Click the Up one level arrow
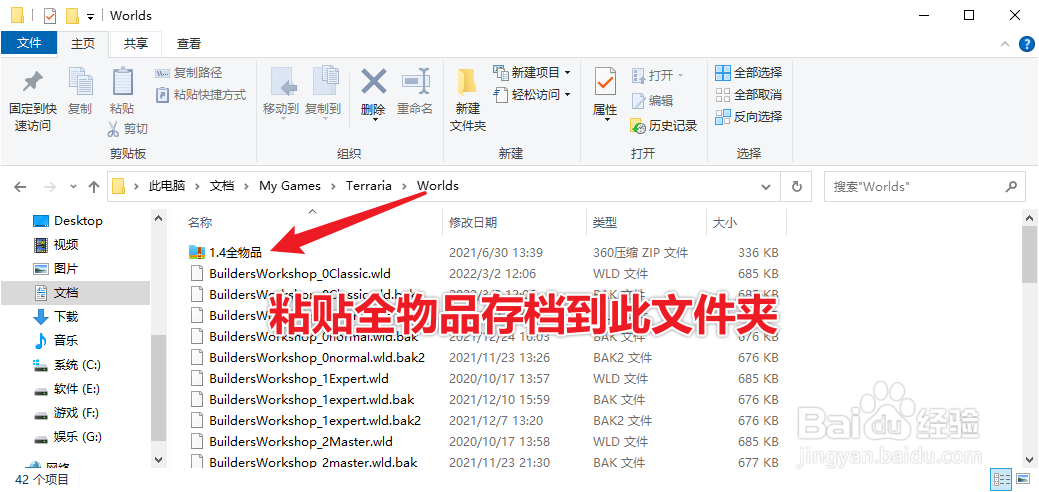Image resolution: width=1039 pixels, height=492 pixels. pos(94,187)
